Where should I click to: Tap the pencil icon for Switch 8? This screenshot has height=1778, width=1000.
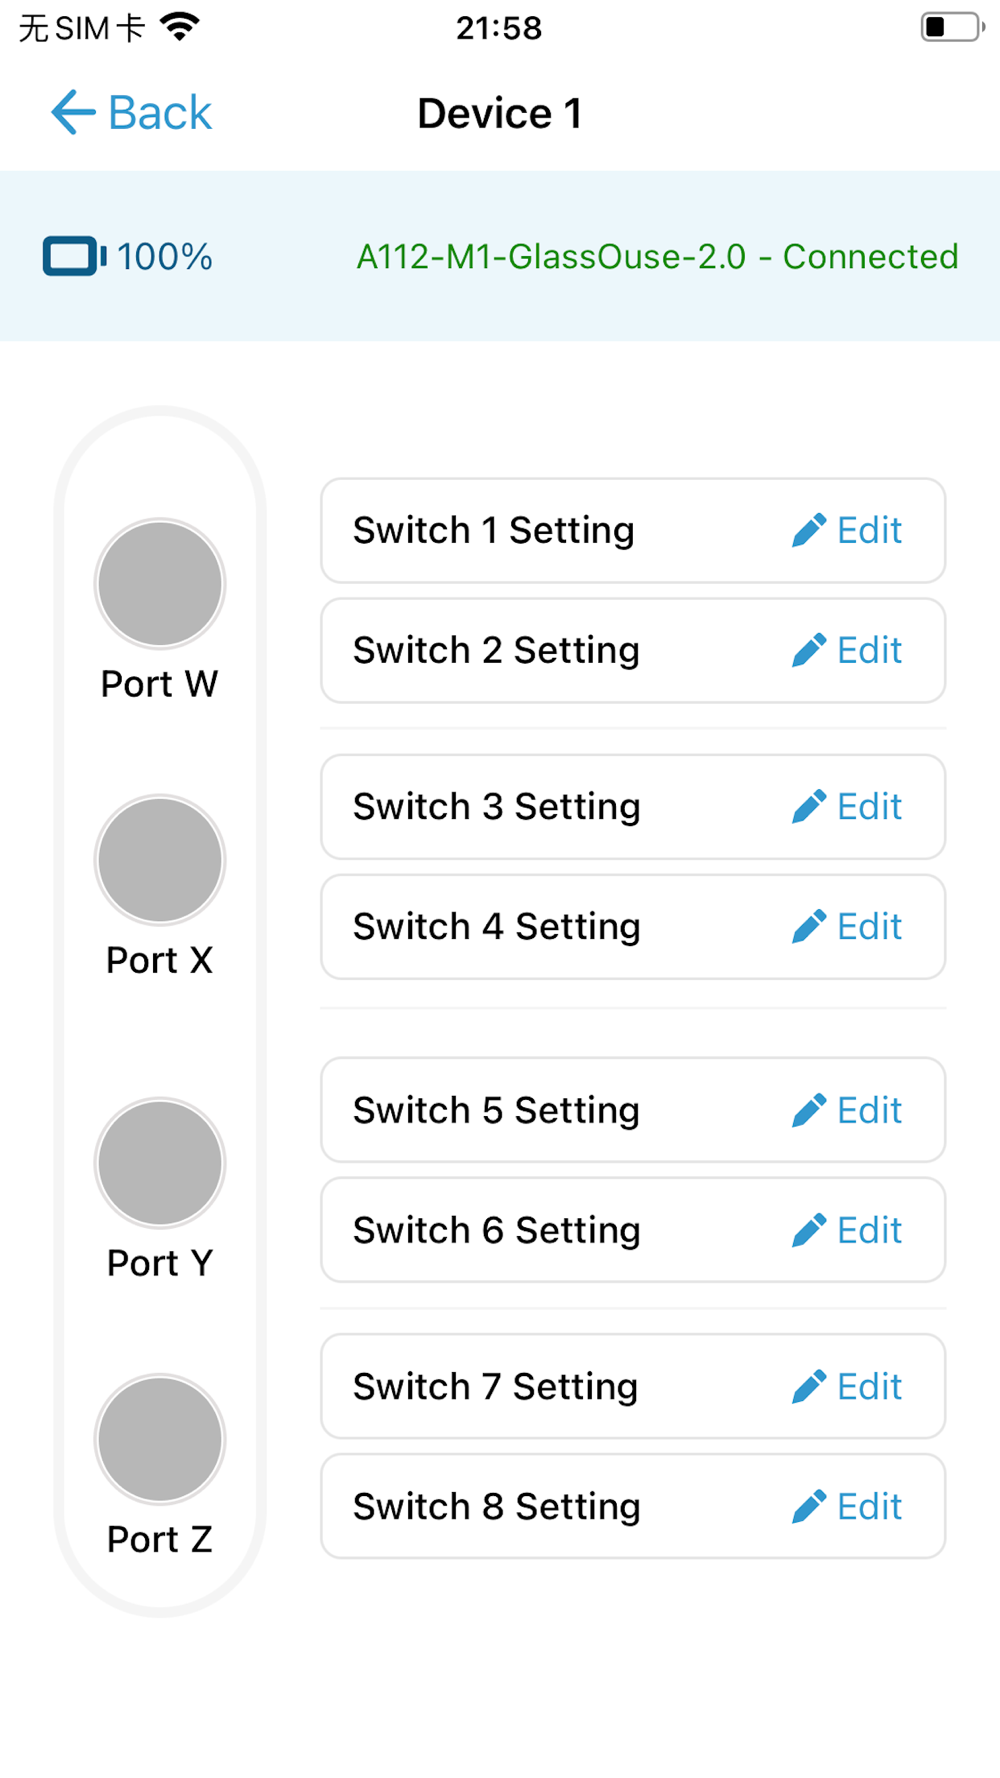808,1506
